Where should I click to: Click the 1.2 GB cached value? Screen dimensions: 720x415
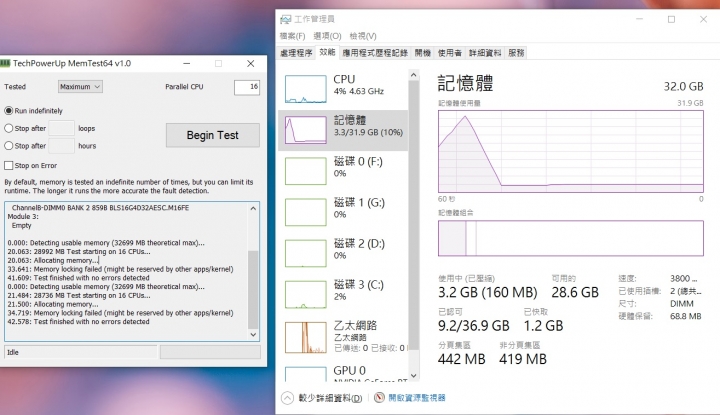pyautogui.click(x=543, y=326)
